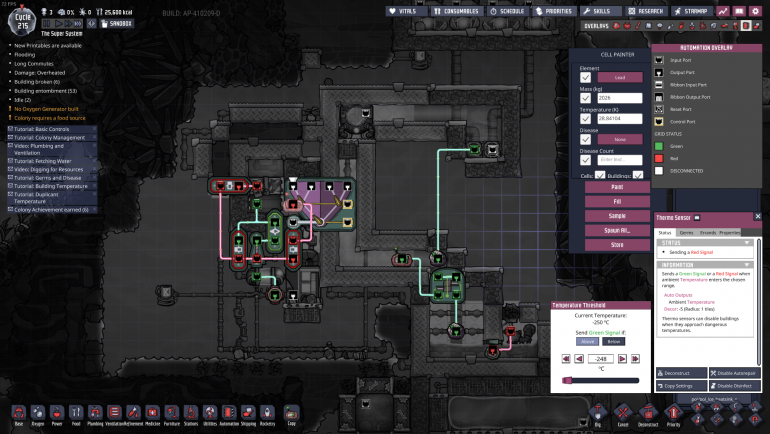Toggle the Disease Count checkbox
This screenshot has width=770, height=434.
[585, 159]
